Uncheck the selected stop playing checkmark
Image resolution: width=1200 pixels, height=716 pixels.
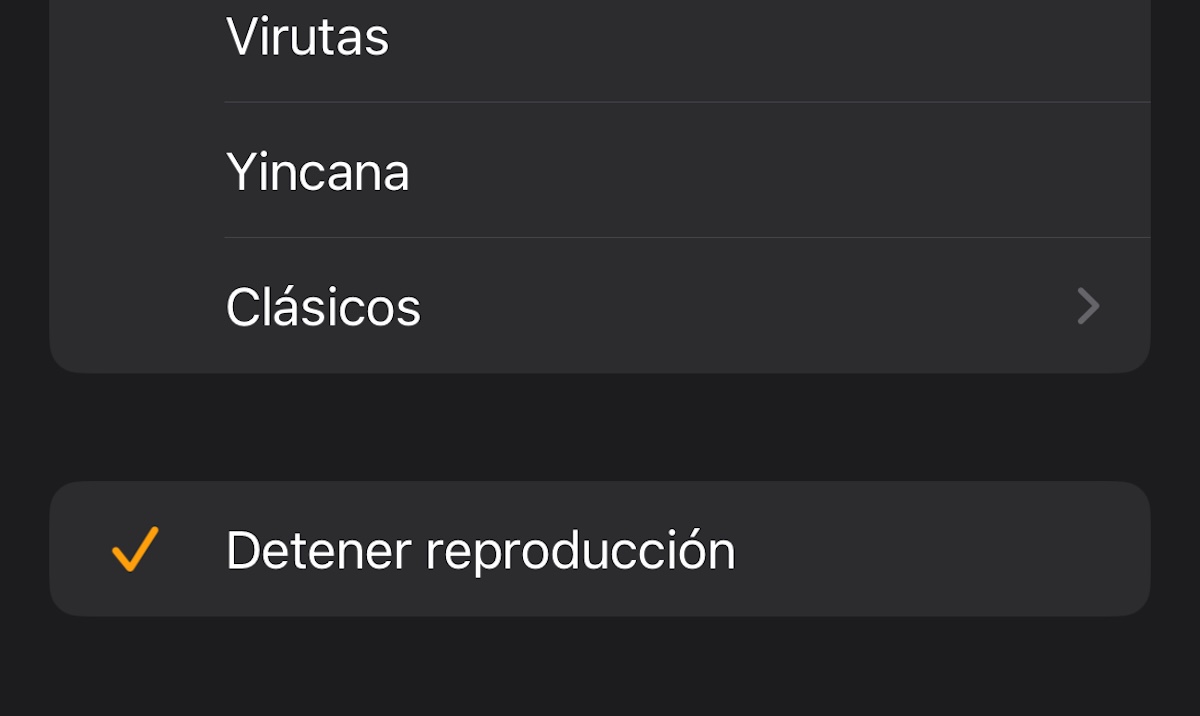point(135,550)
